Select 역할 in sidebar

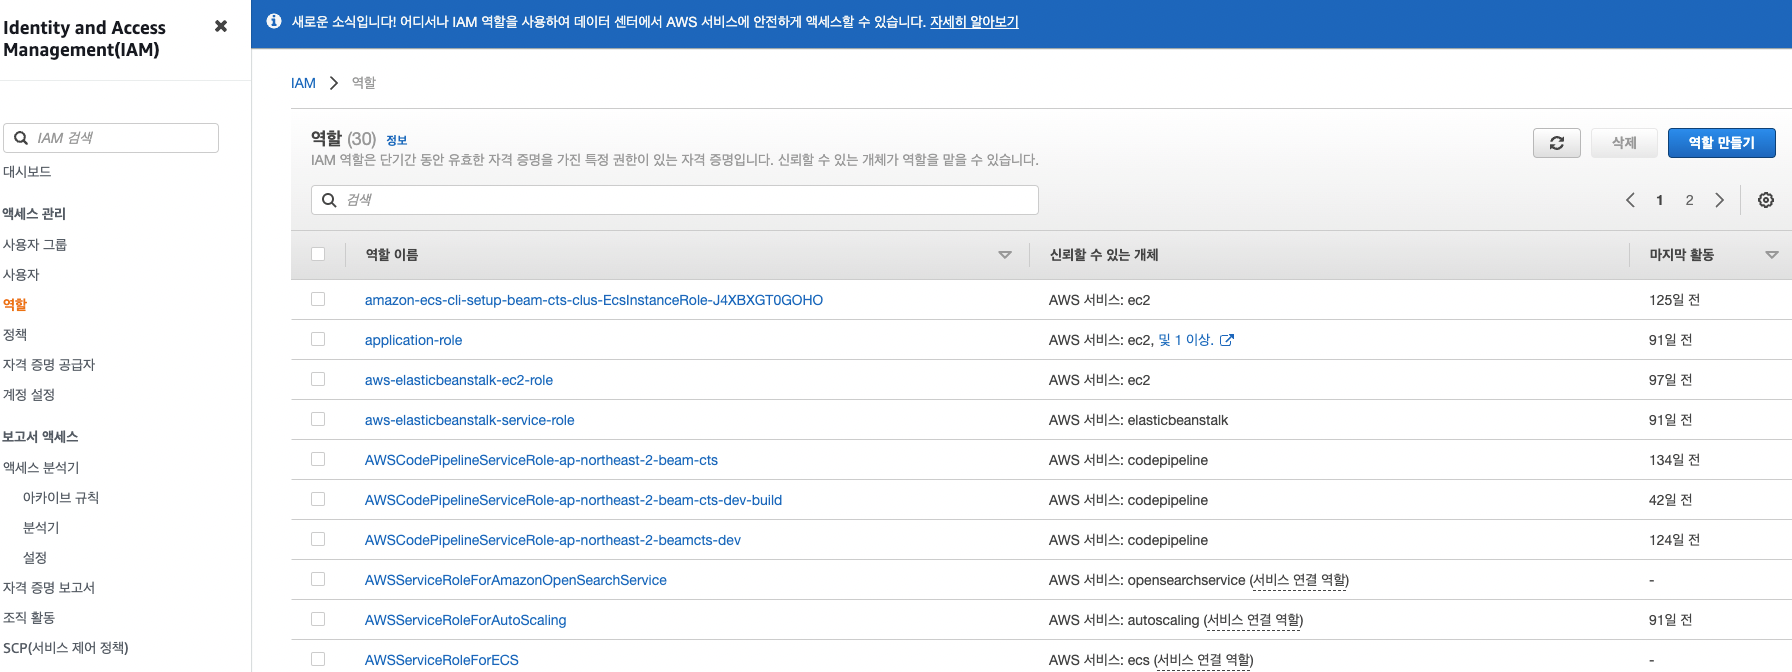[15, 305]
